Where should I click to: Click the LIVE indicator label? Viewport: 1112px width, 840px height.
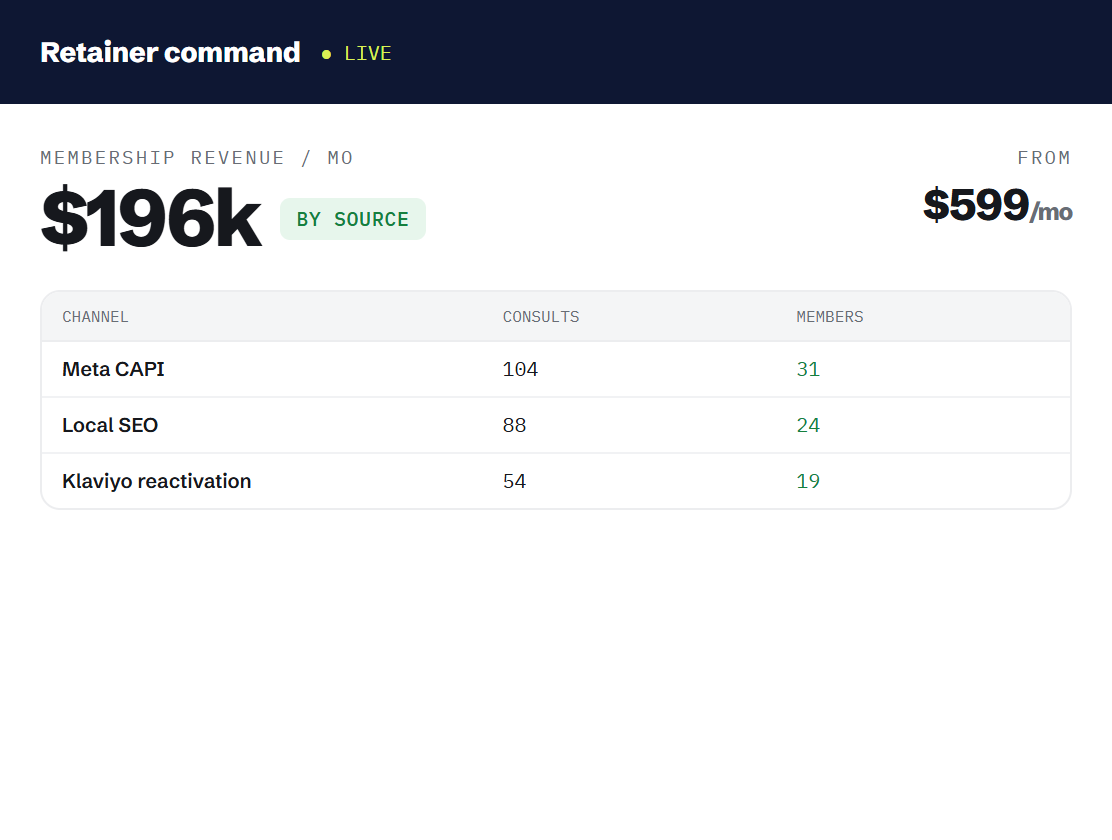367,54
